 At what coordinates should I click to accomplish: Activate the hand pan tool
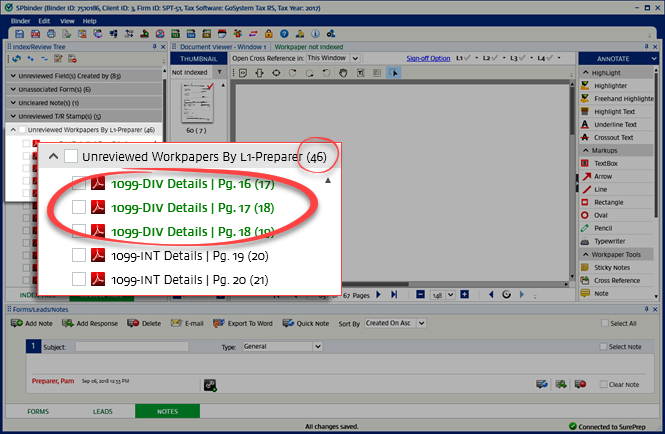pyautogui.click(x=343, y=73)
